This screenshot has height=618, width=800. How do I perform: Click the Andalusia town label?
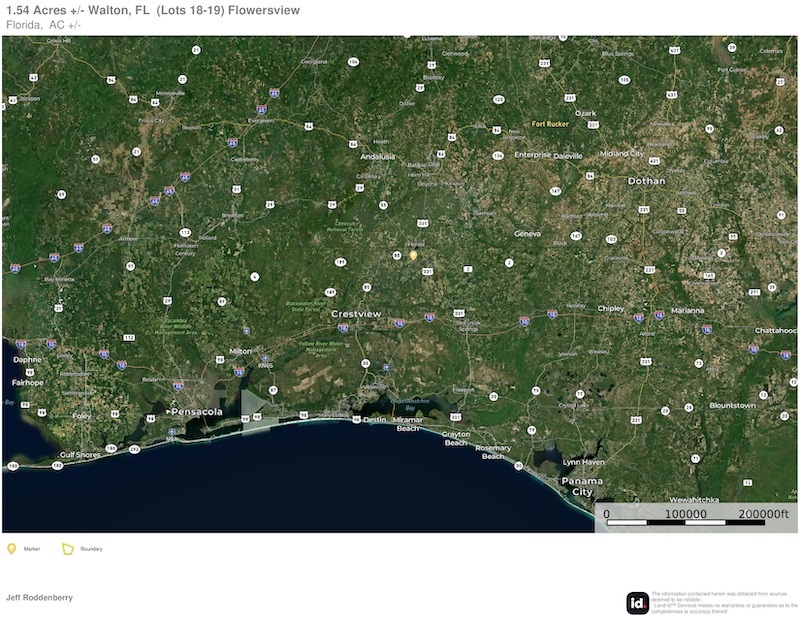377,156
